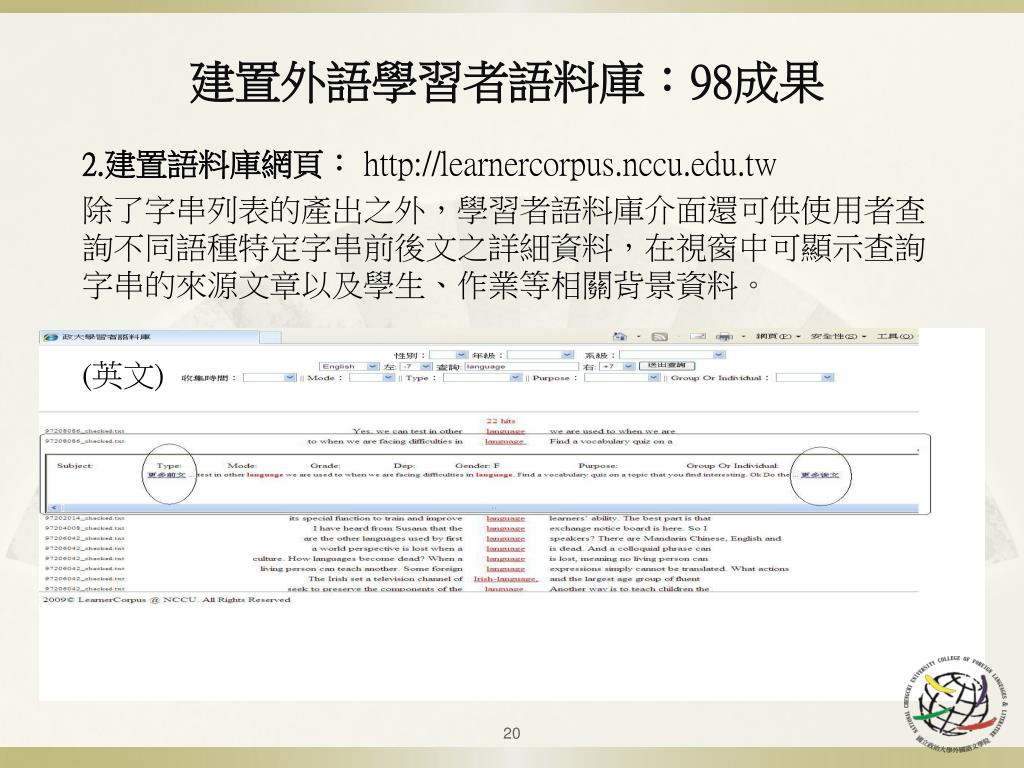Viewport: 1024px width, 768px height.
Task: Click the slide page number 20
Action: point(511,733)
